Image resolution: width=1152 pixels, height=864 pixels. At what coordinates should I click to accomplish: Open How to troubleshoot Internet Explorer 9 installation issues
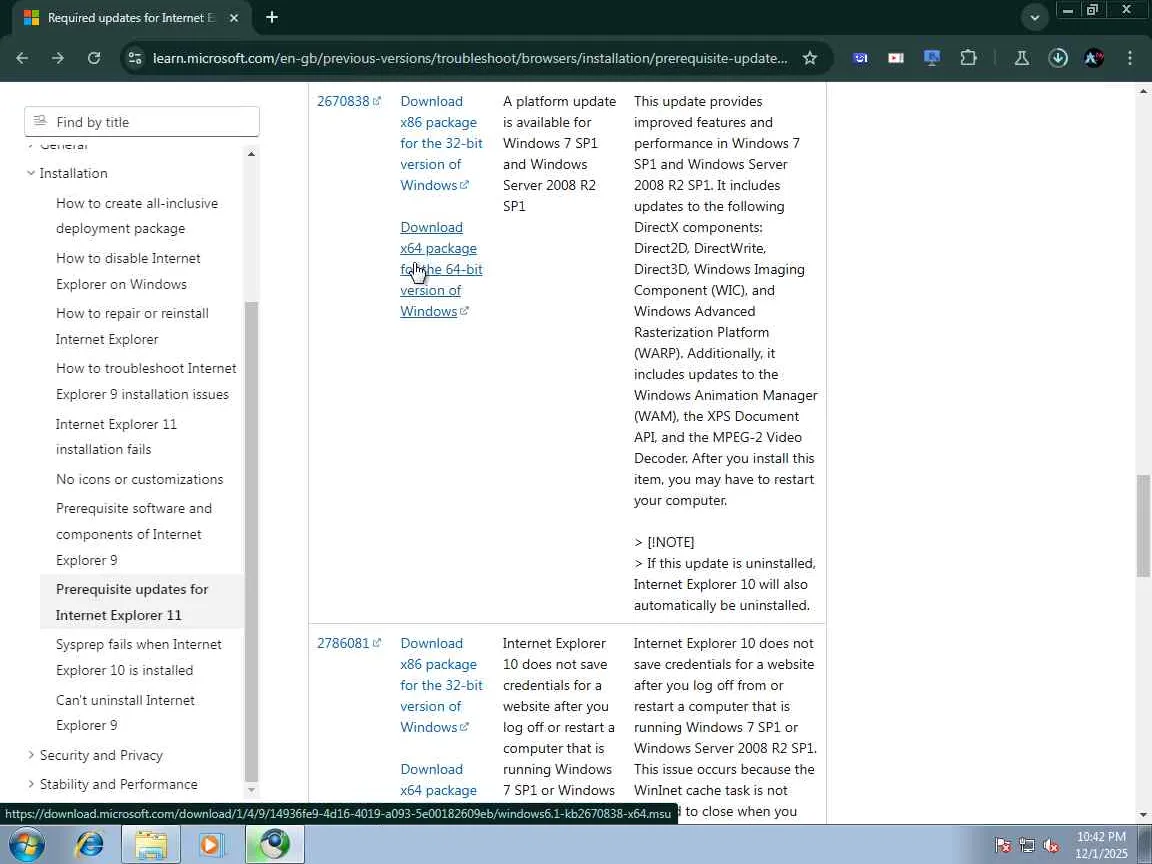pyautogui.click(x=146, y=381)
